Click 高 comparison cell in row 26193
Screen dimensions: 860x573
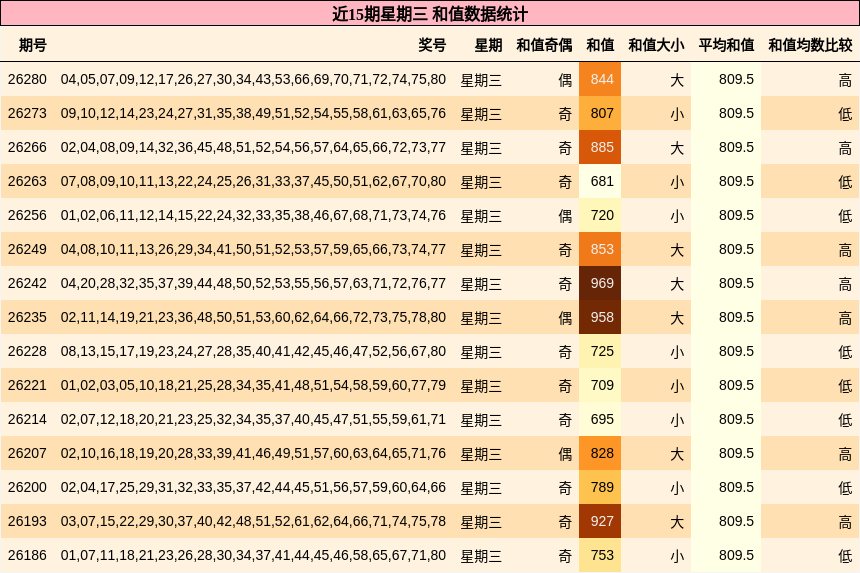point(845,522)
